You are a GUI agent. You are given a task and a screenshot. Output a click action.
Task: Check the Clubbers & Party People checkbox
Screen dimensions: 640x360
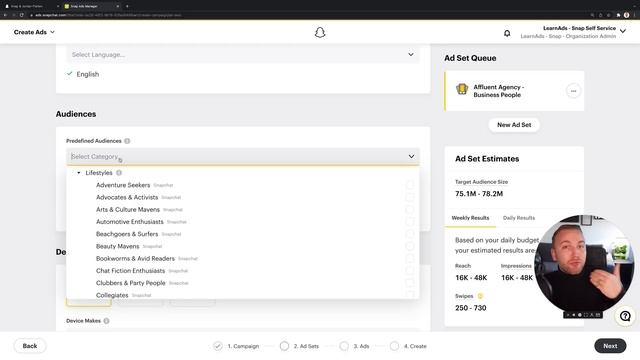(410, 283)
